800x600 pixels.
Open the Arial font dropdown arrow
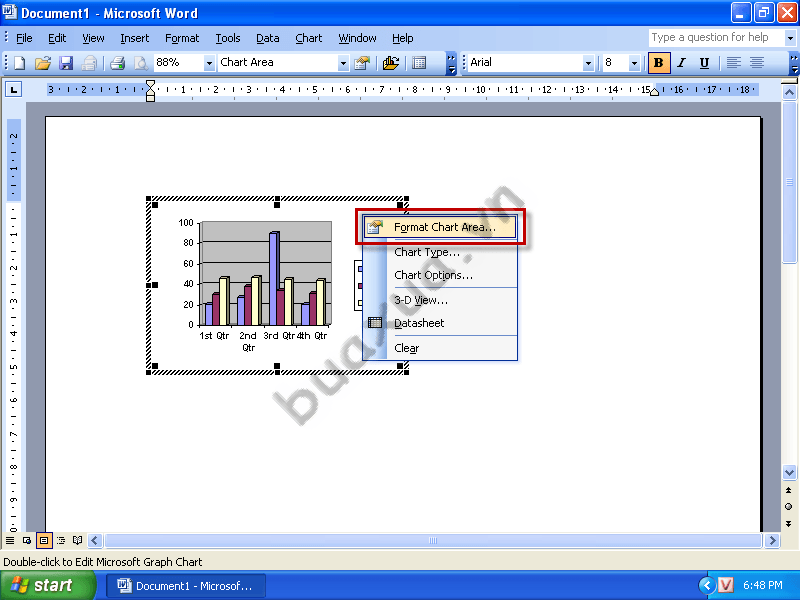click(589, 63)
